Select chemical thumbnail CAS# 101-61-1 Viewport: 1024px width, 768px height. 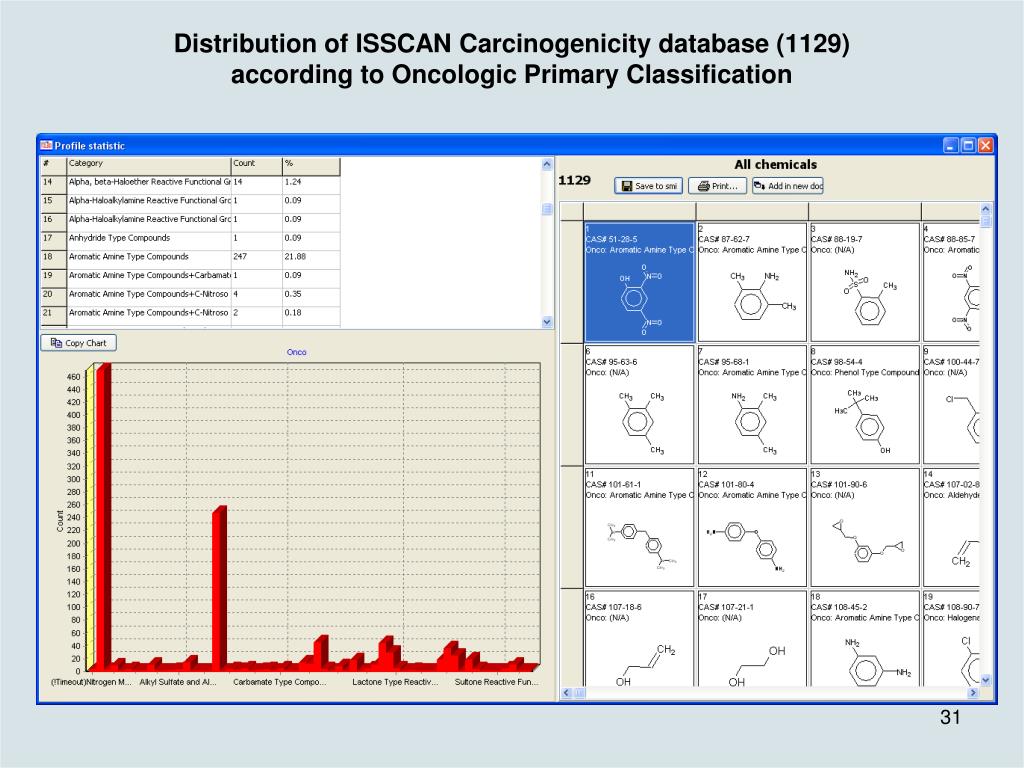click(639, 528)
